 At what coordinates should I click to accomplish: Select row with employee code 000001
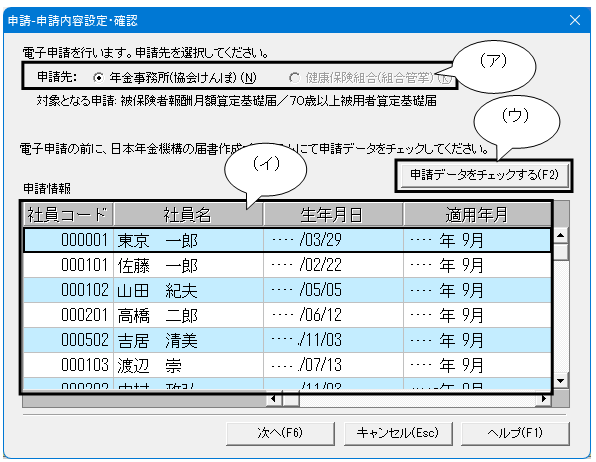(x=287, y=240)
